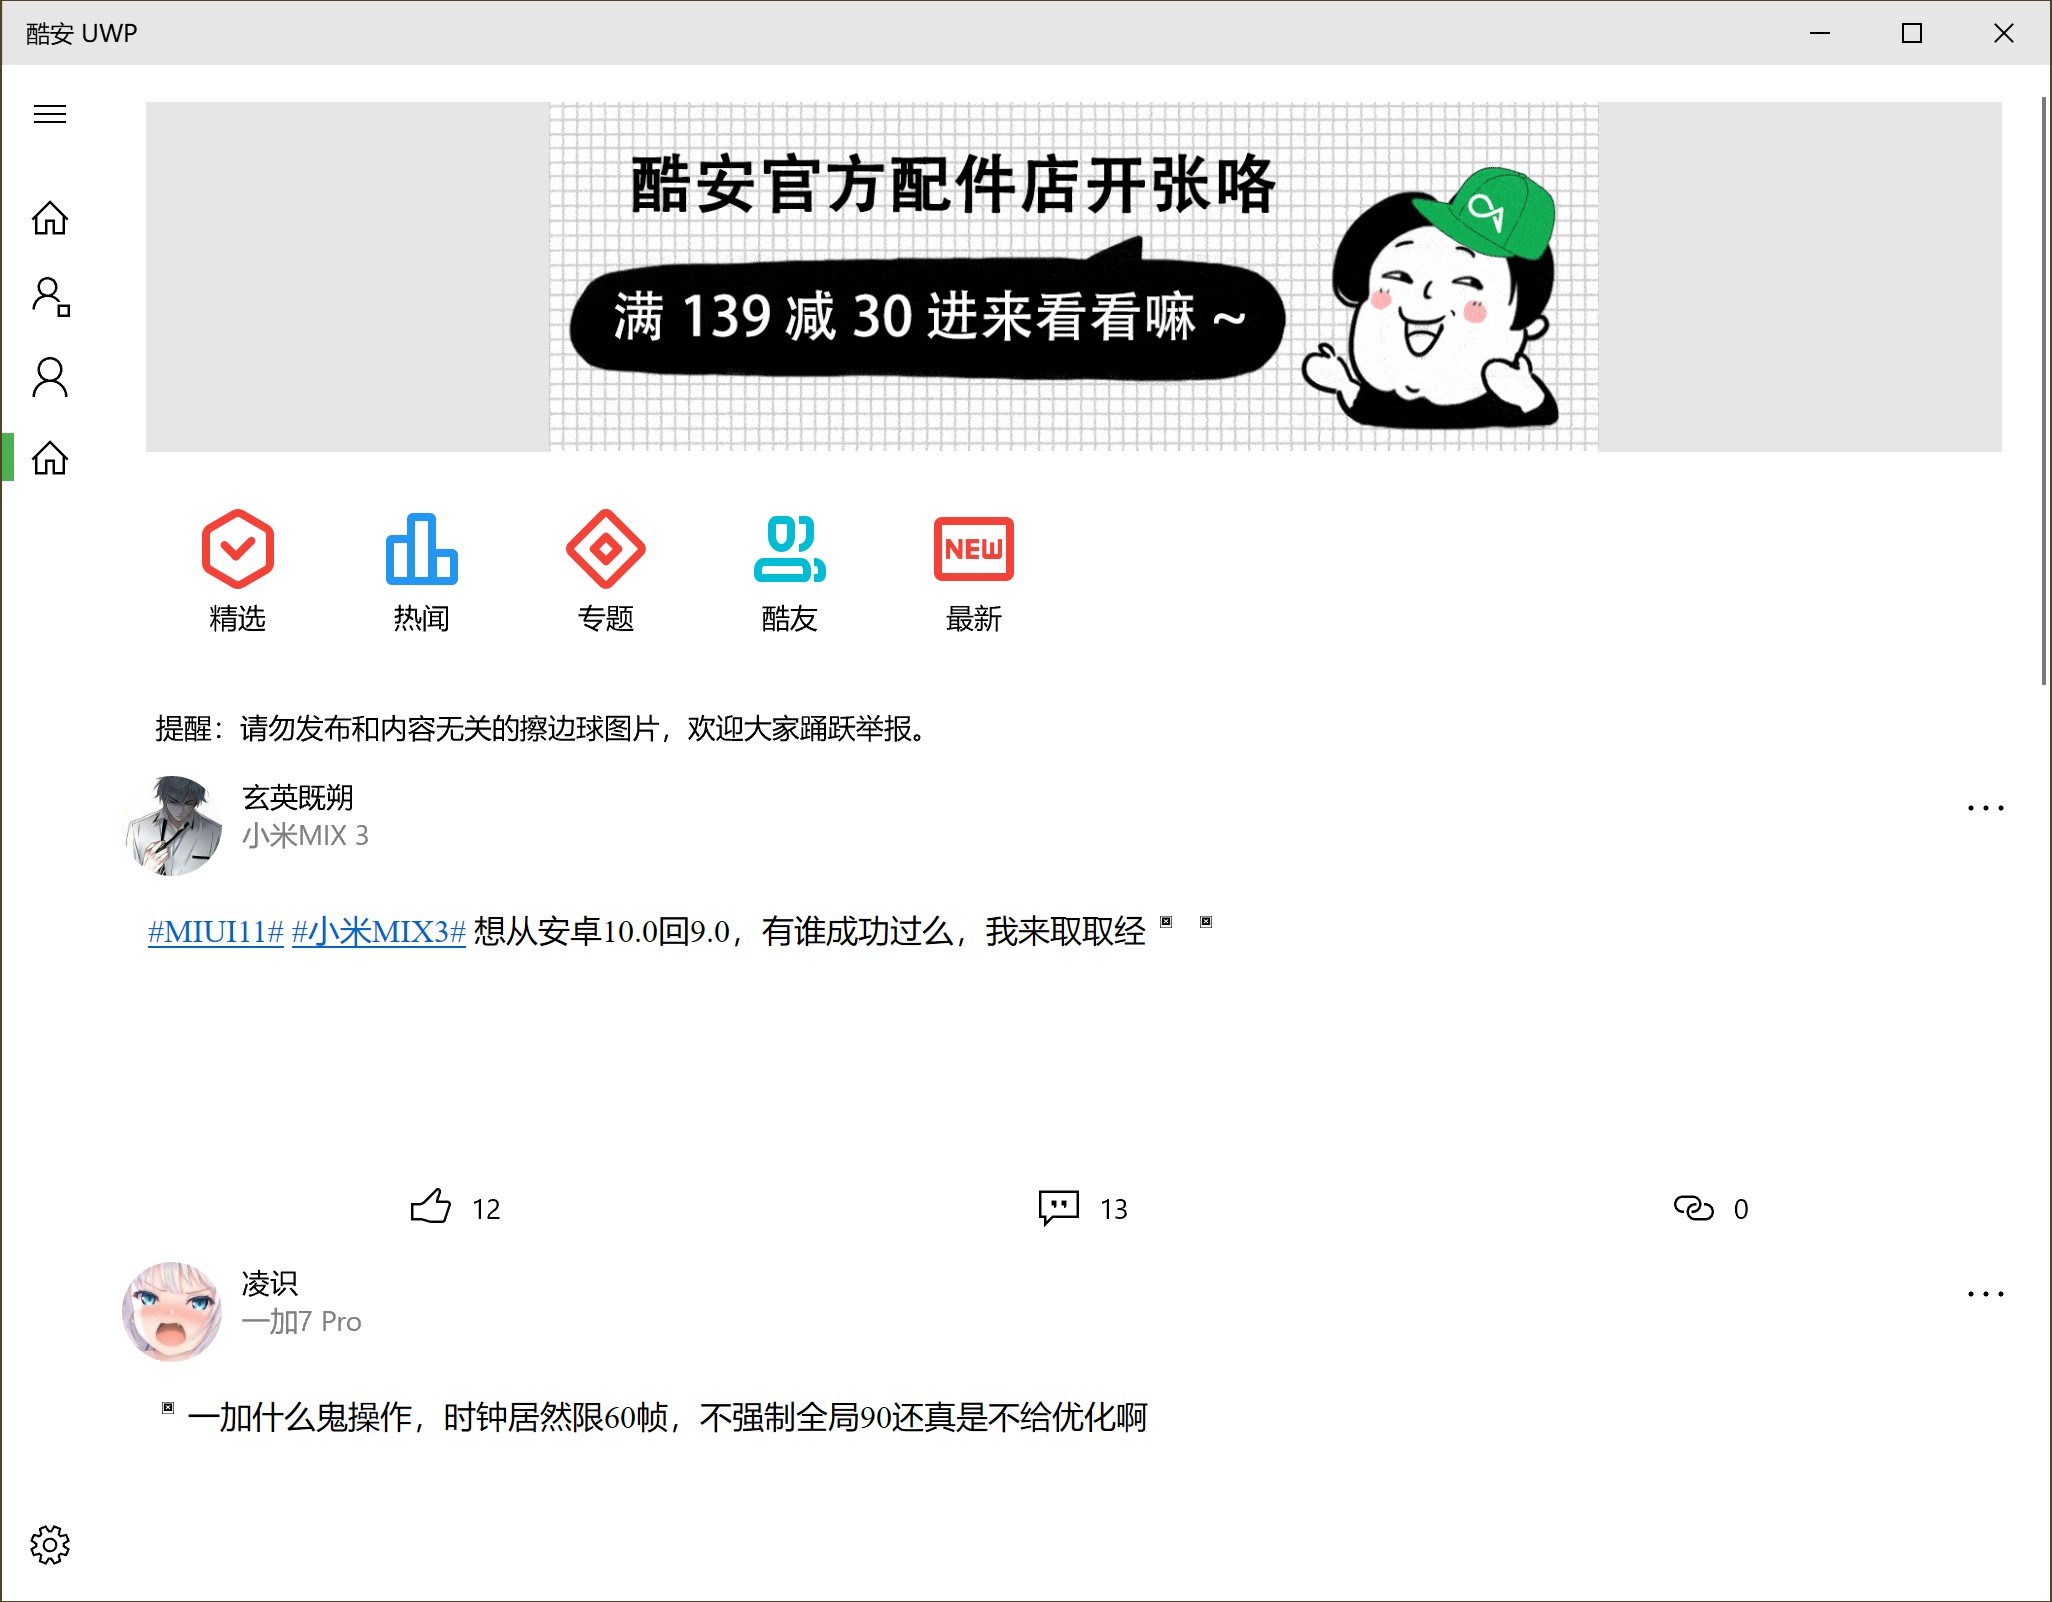Open the profile person icon in sidebar
This screenshot has height=1602, width=2052.
coord(50,377)
